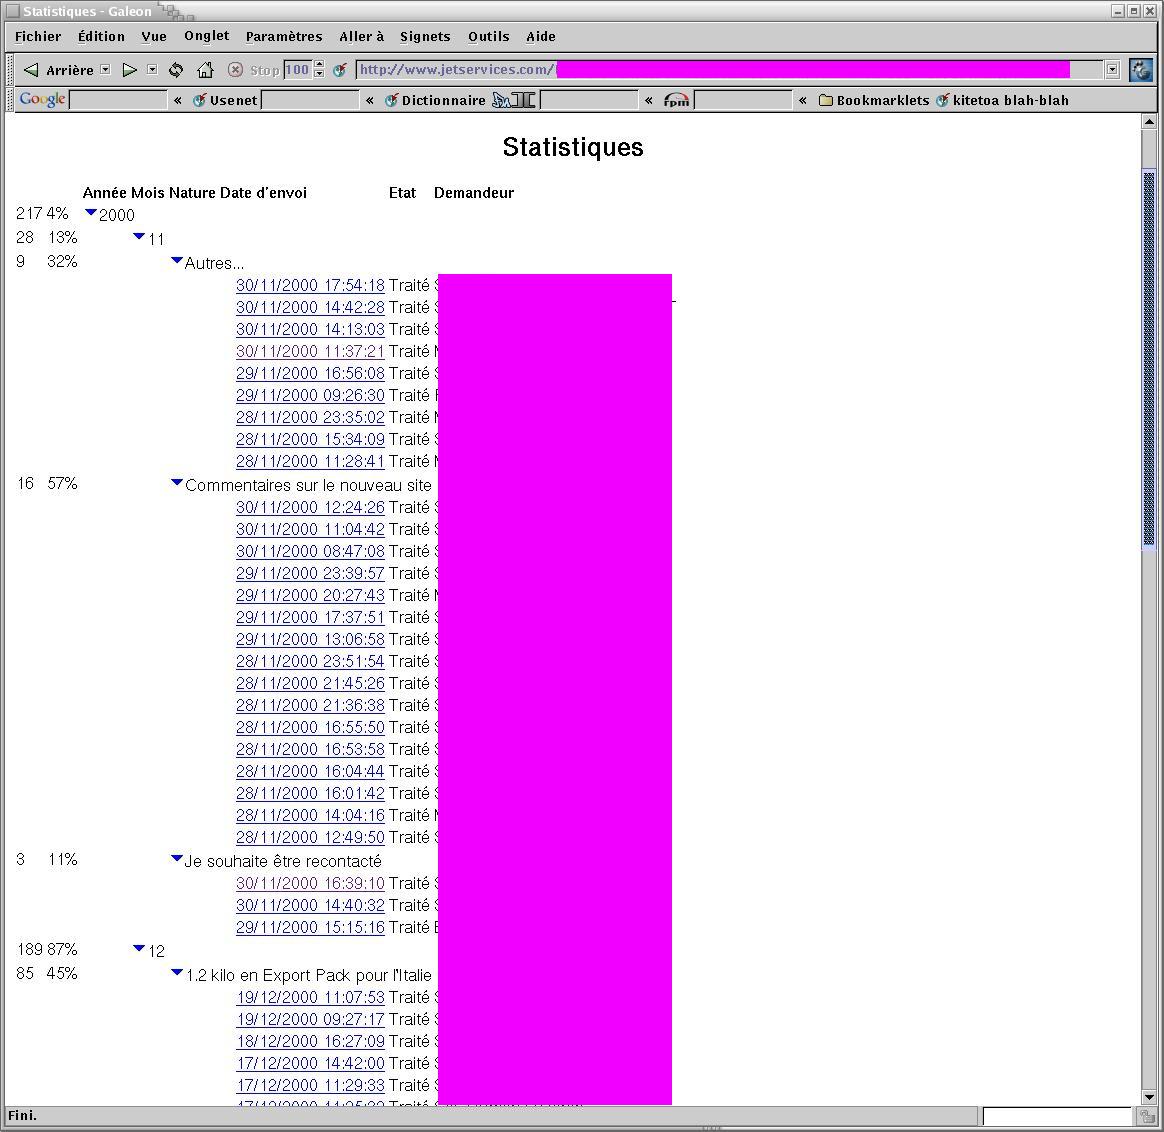Click the jetservices URL address field
The image size is (1164, 1132).
tap(729, 70)
